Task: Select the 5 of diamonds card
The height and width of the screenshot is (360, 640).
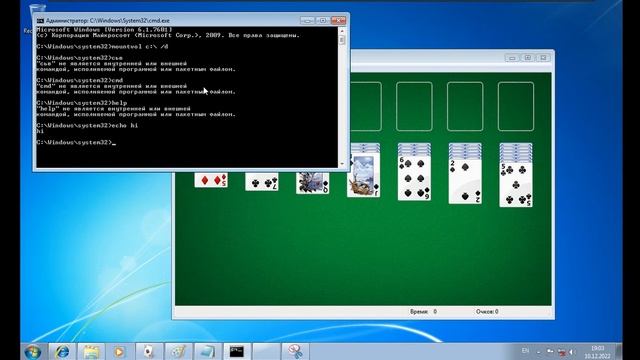Action: click(x=211, y=180)
